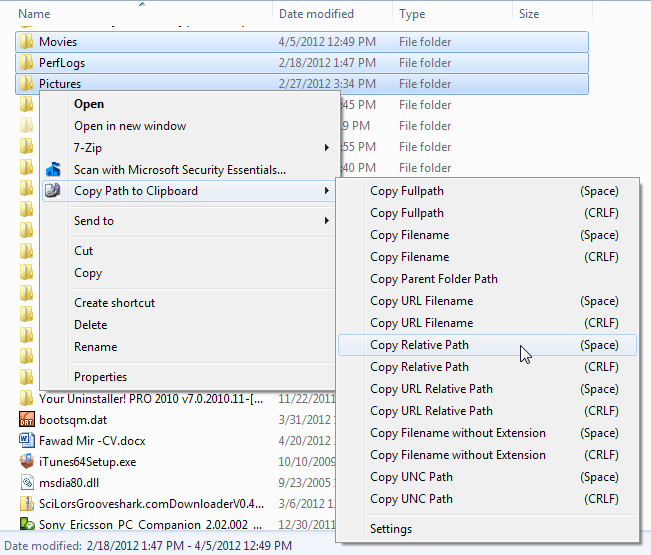Click the Copy Path to Clipboard icon
The height and width of the screenshot is (555, 651).
click(53, 191)
